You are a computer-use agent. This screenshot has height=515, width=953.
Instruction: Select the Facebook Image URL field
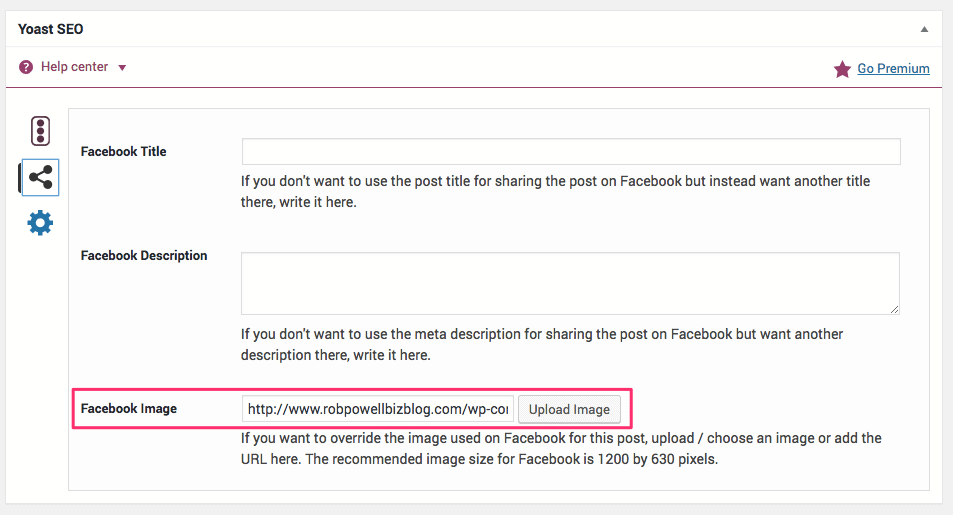(x=377, y=409)
